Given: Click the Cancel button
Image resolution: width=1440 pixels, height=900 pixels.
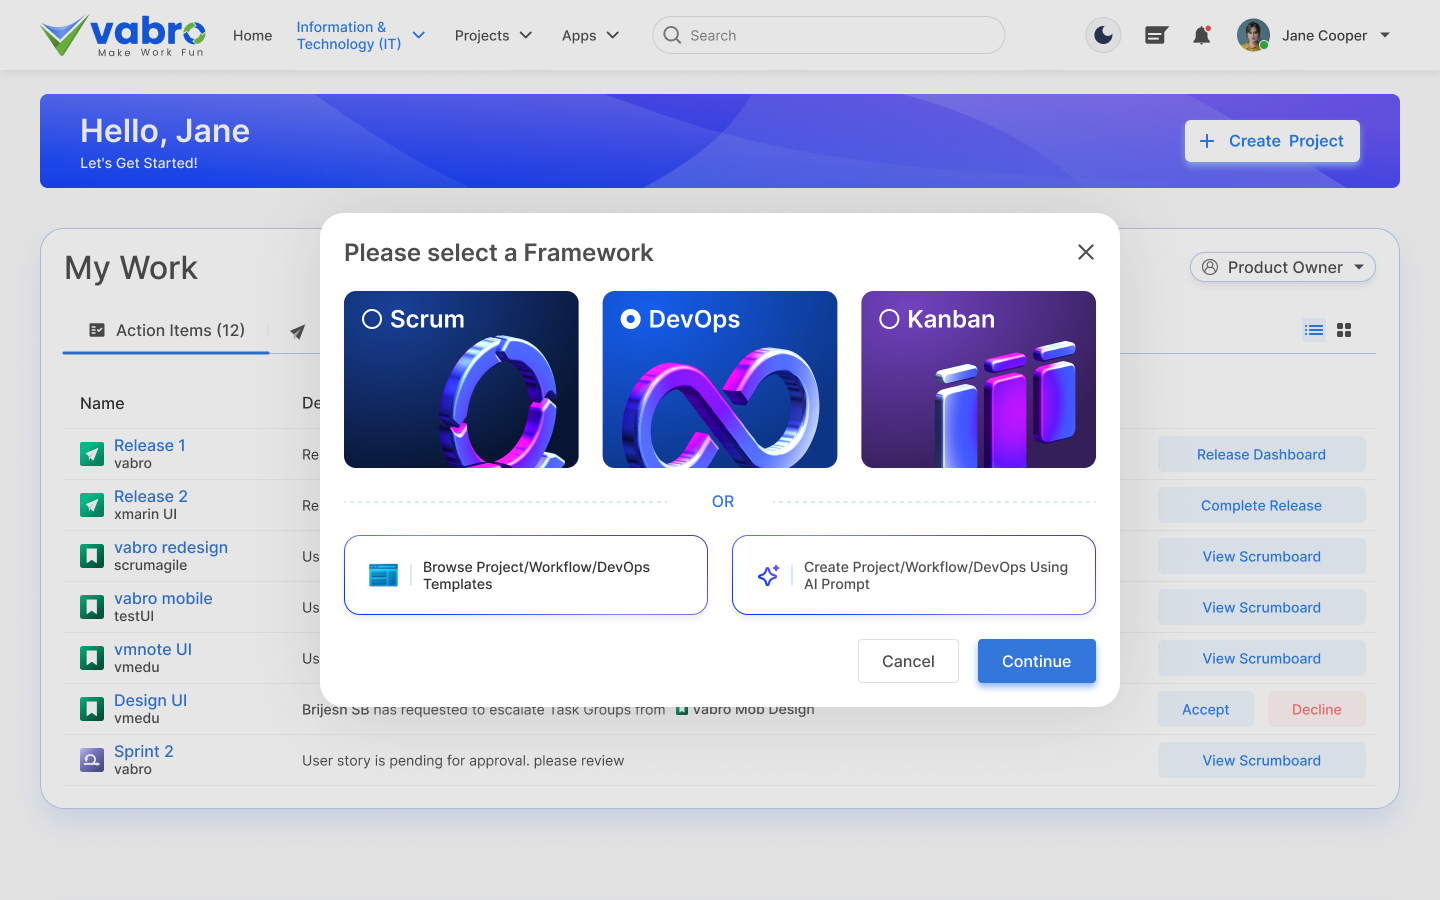Looking at the screenshot, I should (908, 661).
